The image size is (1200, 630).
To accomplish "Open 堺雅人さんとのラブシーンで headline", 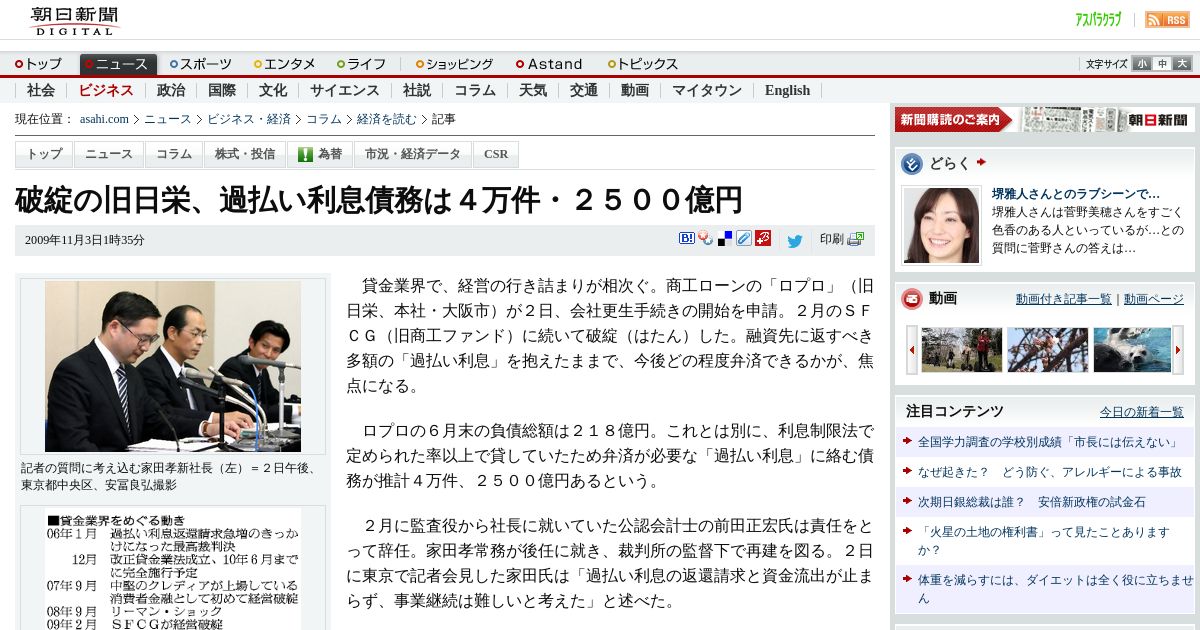I will point(1076,194).
